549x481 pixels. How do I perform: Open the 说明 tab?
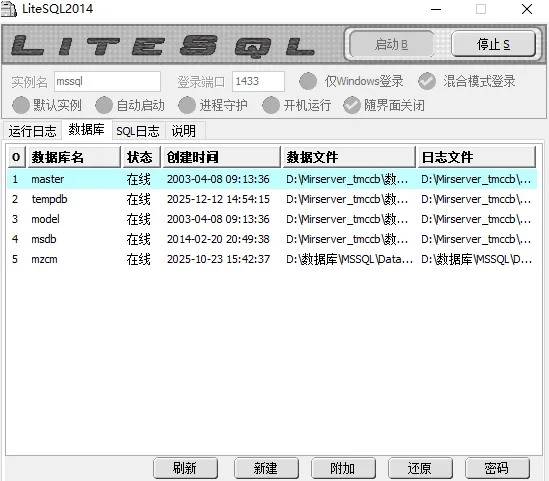184,131
